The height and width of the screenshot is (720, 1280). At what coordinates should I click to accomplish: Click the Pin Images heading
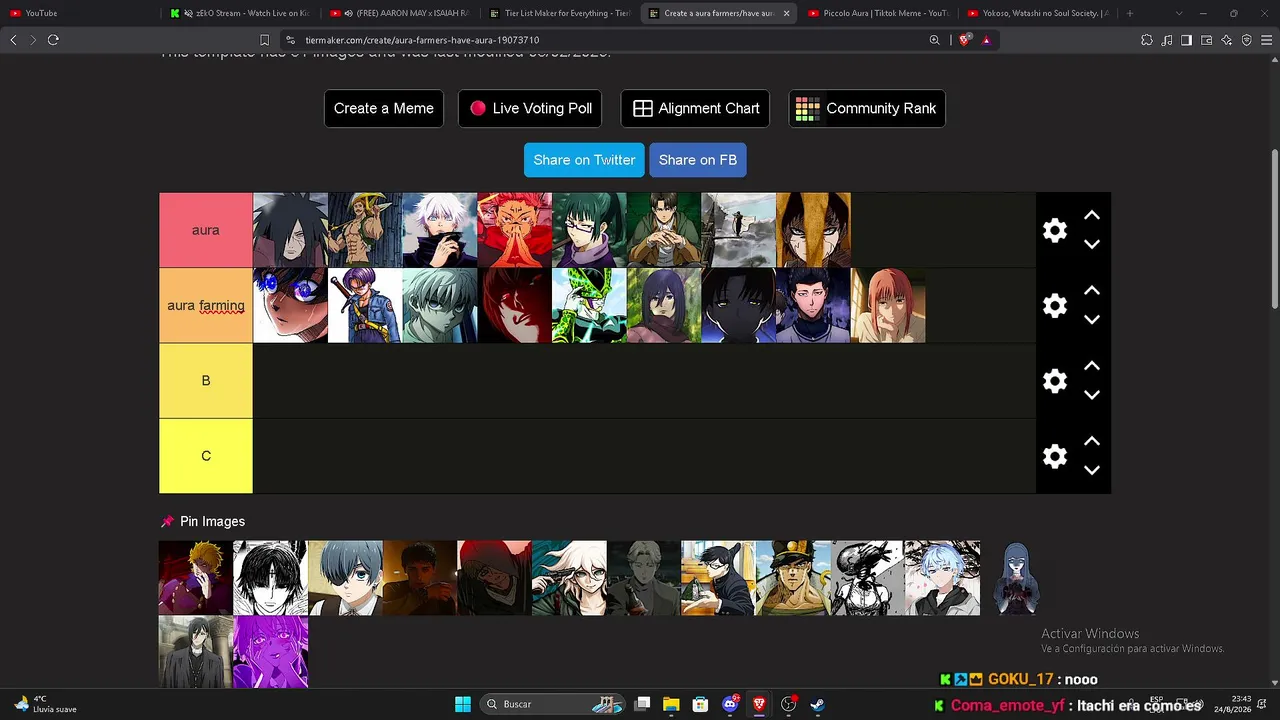(x=212, y=521)
